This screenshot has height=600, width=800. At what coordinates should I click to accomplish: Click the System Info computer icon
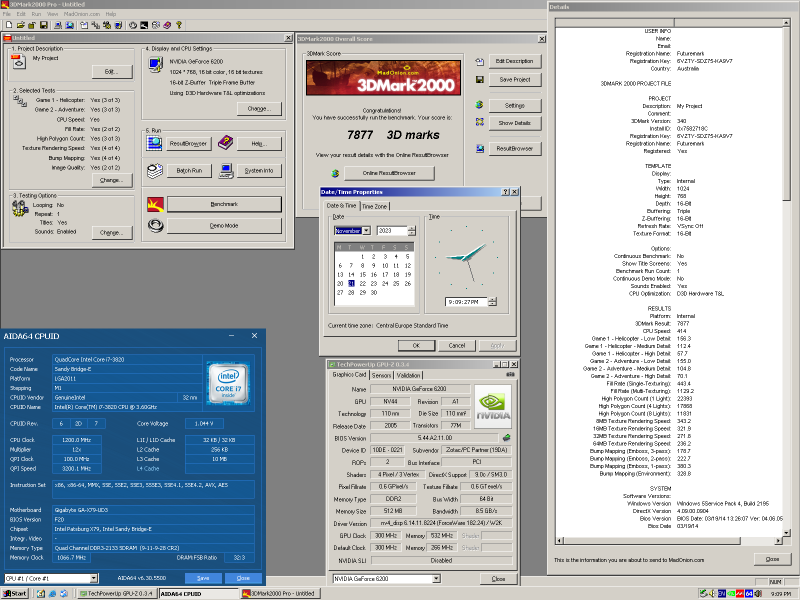click(226, 170)
